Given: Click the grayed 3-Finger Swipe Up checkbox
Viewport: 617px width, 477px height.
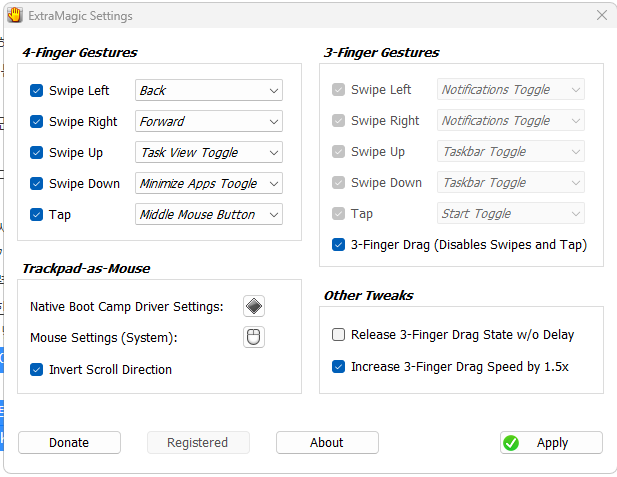Looking at the screenshot, I should point(338,152).
